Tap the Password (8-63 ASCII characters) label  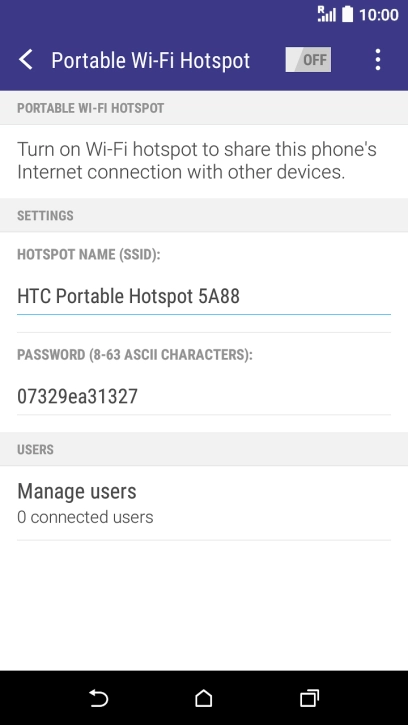[x=135, y=355]
